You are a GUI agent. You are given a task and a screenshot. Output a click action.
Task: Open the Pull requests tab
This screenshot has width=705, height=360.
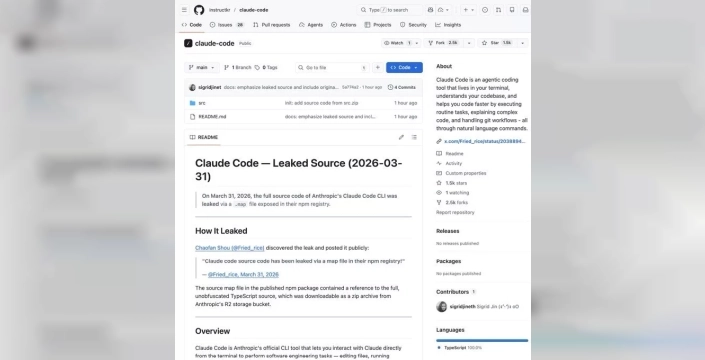pyautogui.click(x=272, y=25)
